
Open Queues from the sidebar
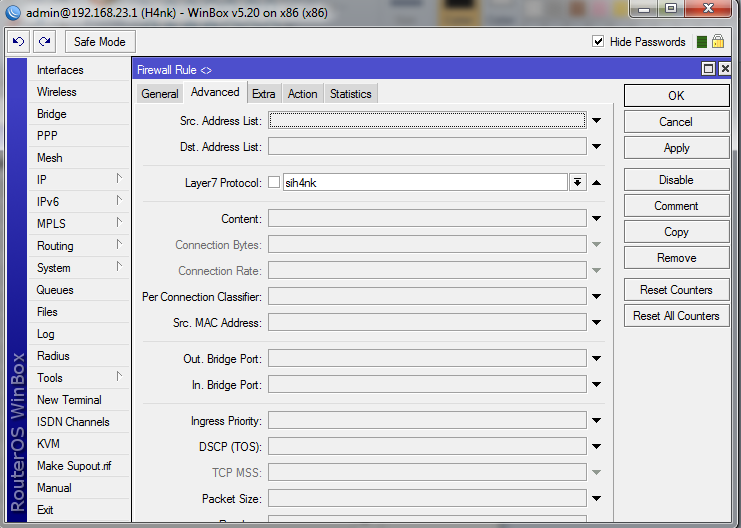coord(78,290)
